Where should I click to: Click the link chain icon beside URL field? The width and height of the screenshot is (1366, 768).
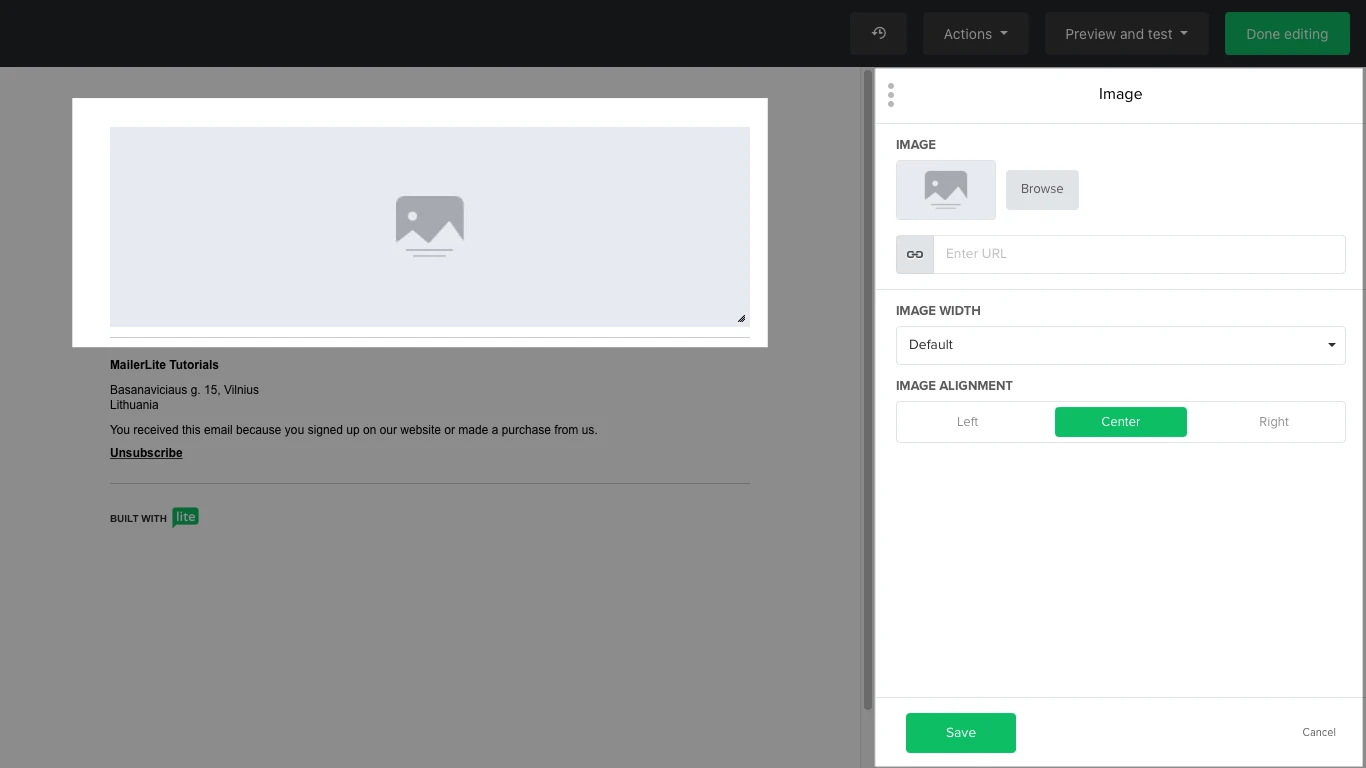[x=915, y=254]
